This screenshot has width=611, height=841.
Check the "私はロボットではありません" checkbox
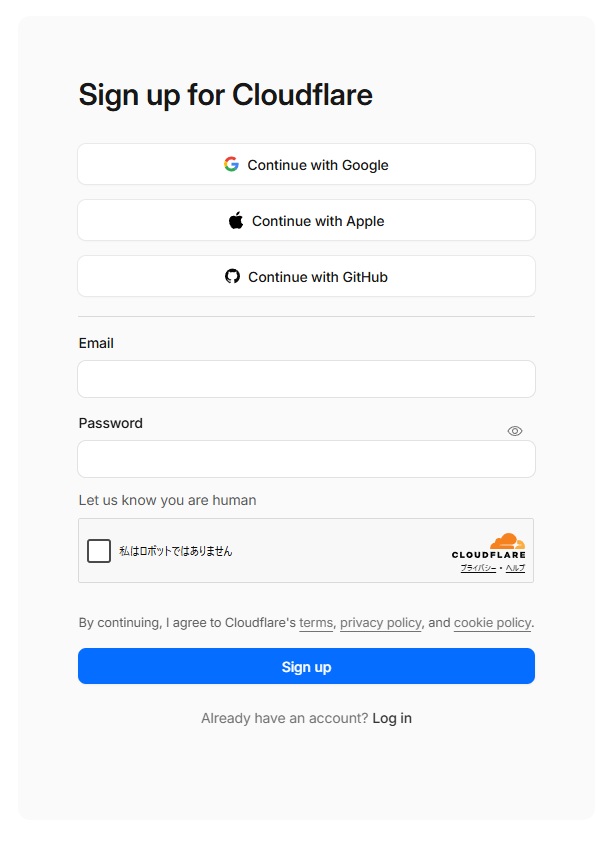coord(99,551)
